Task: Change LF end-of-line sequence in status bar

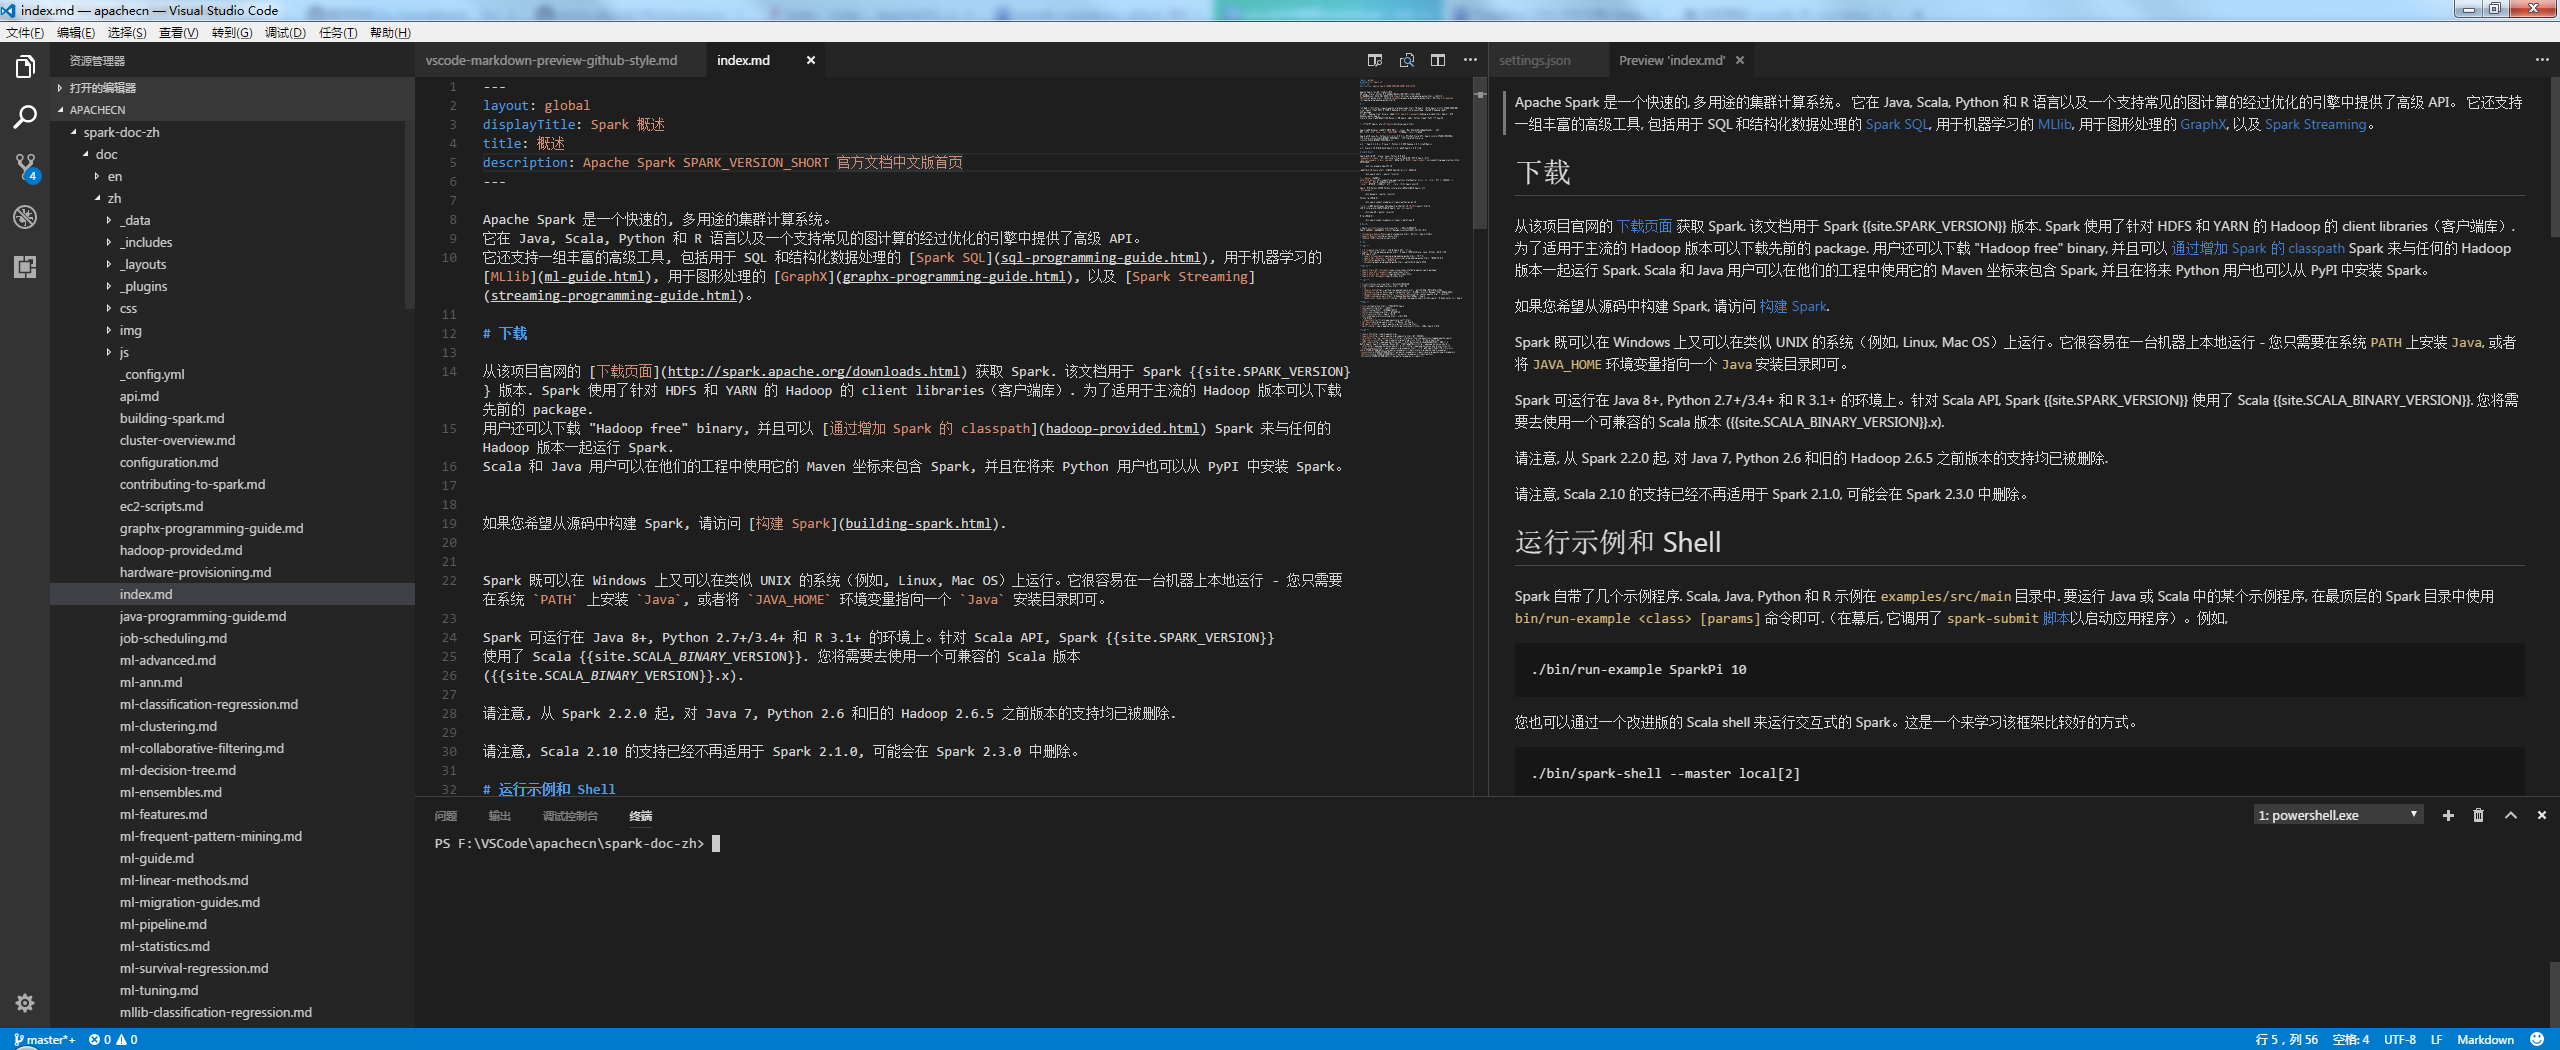Action: tap(2437, 1040)
